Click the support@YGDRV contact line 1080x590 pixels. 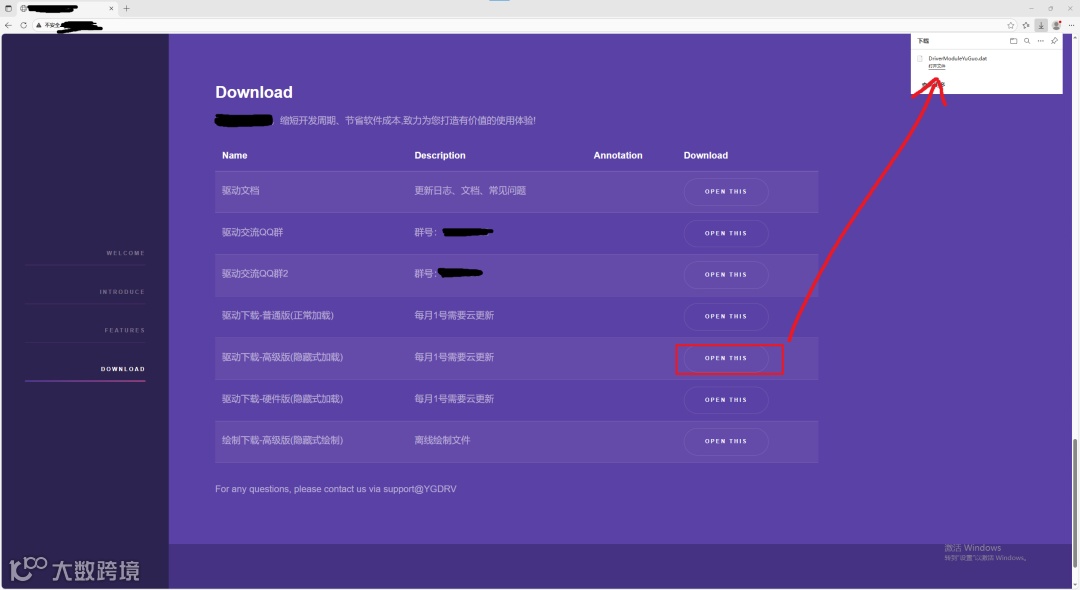(x=336, y=489)
